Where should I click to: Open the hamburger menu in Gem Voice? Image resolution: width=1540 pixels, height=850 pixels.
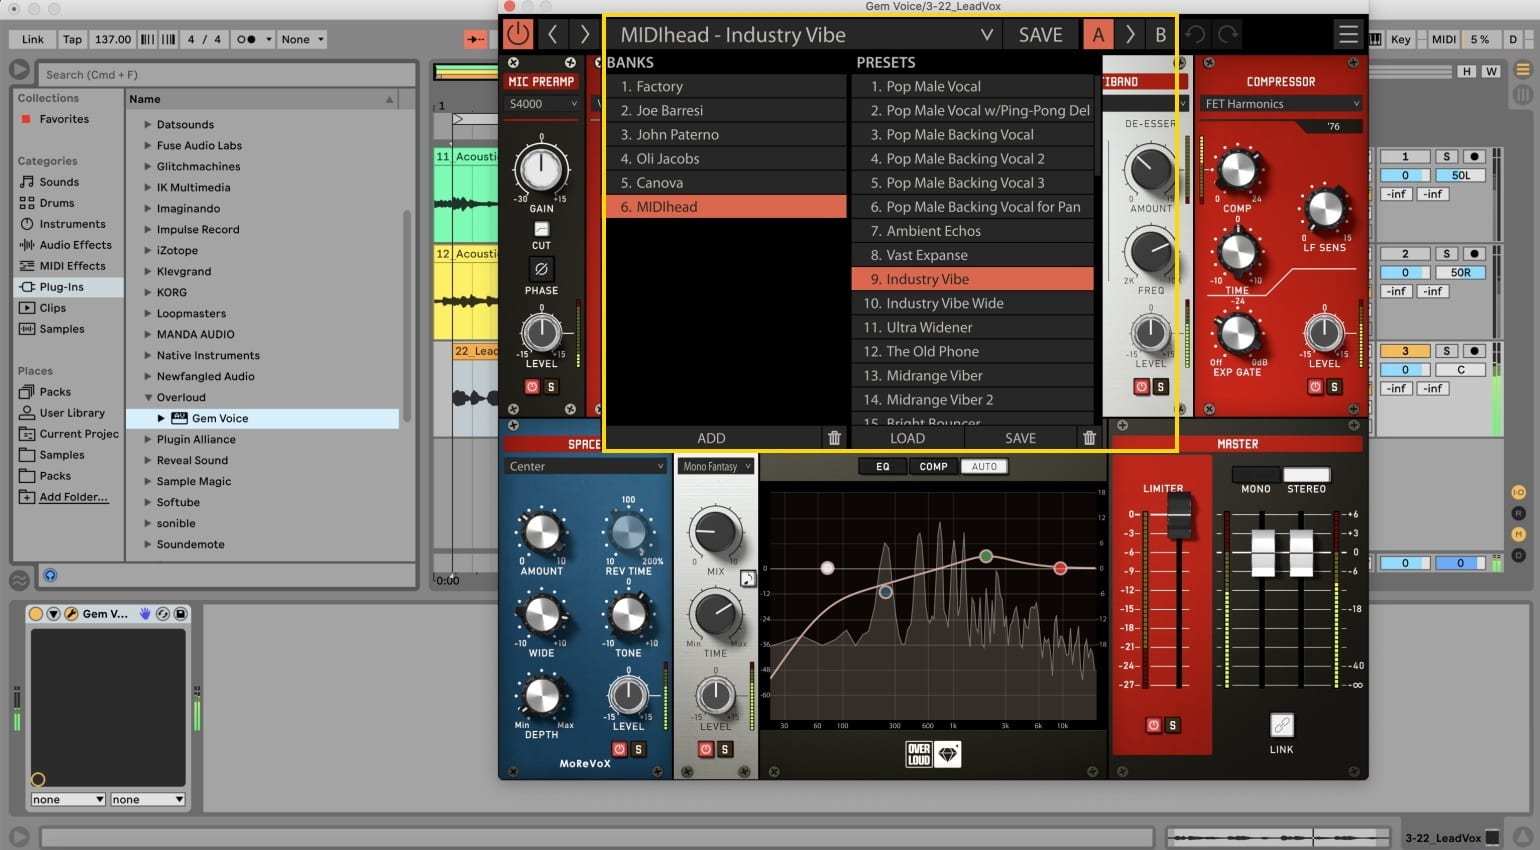point(1348,35)
